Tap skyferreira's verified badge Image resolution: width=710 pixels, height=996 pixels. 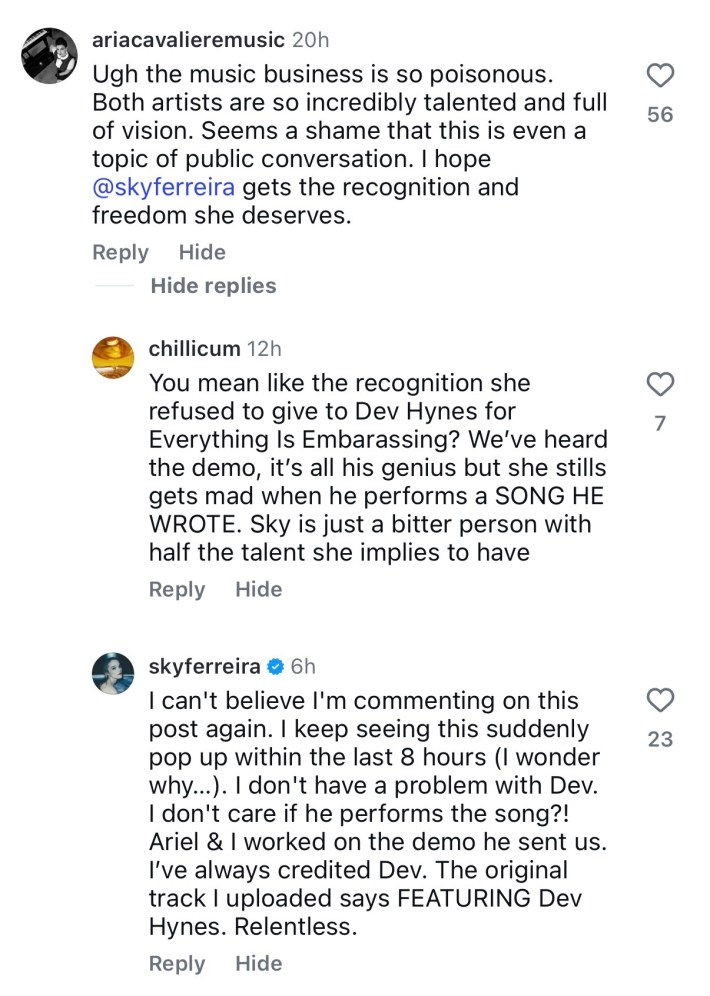pos(275,666)
